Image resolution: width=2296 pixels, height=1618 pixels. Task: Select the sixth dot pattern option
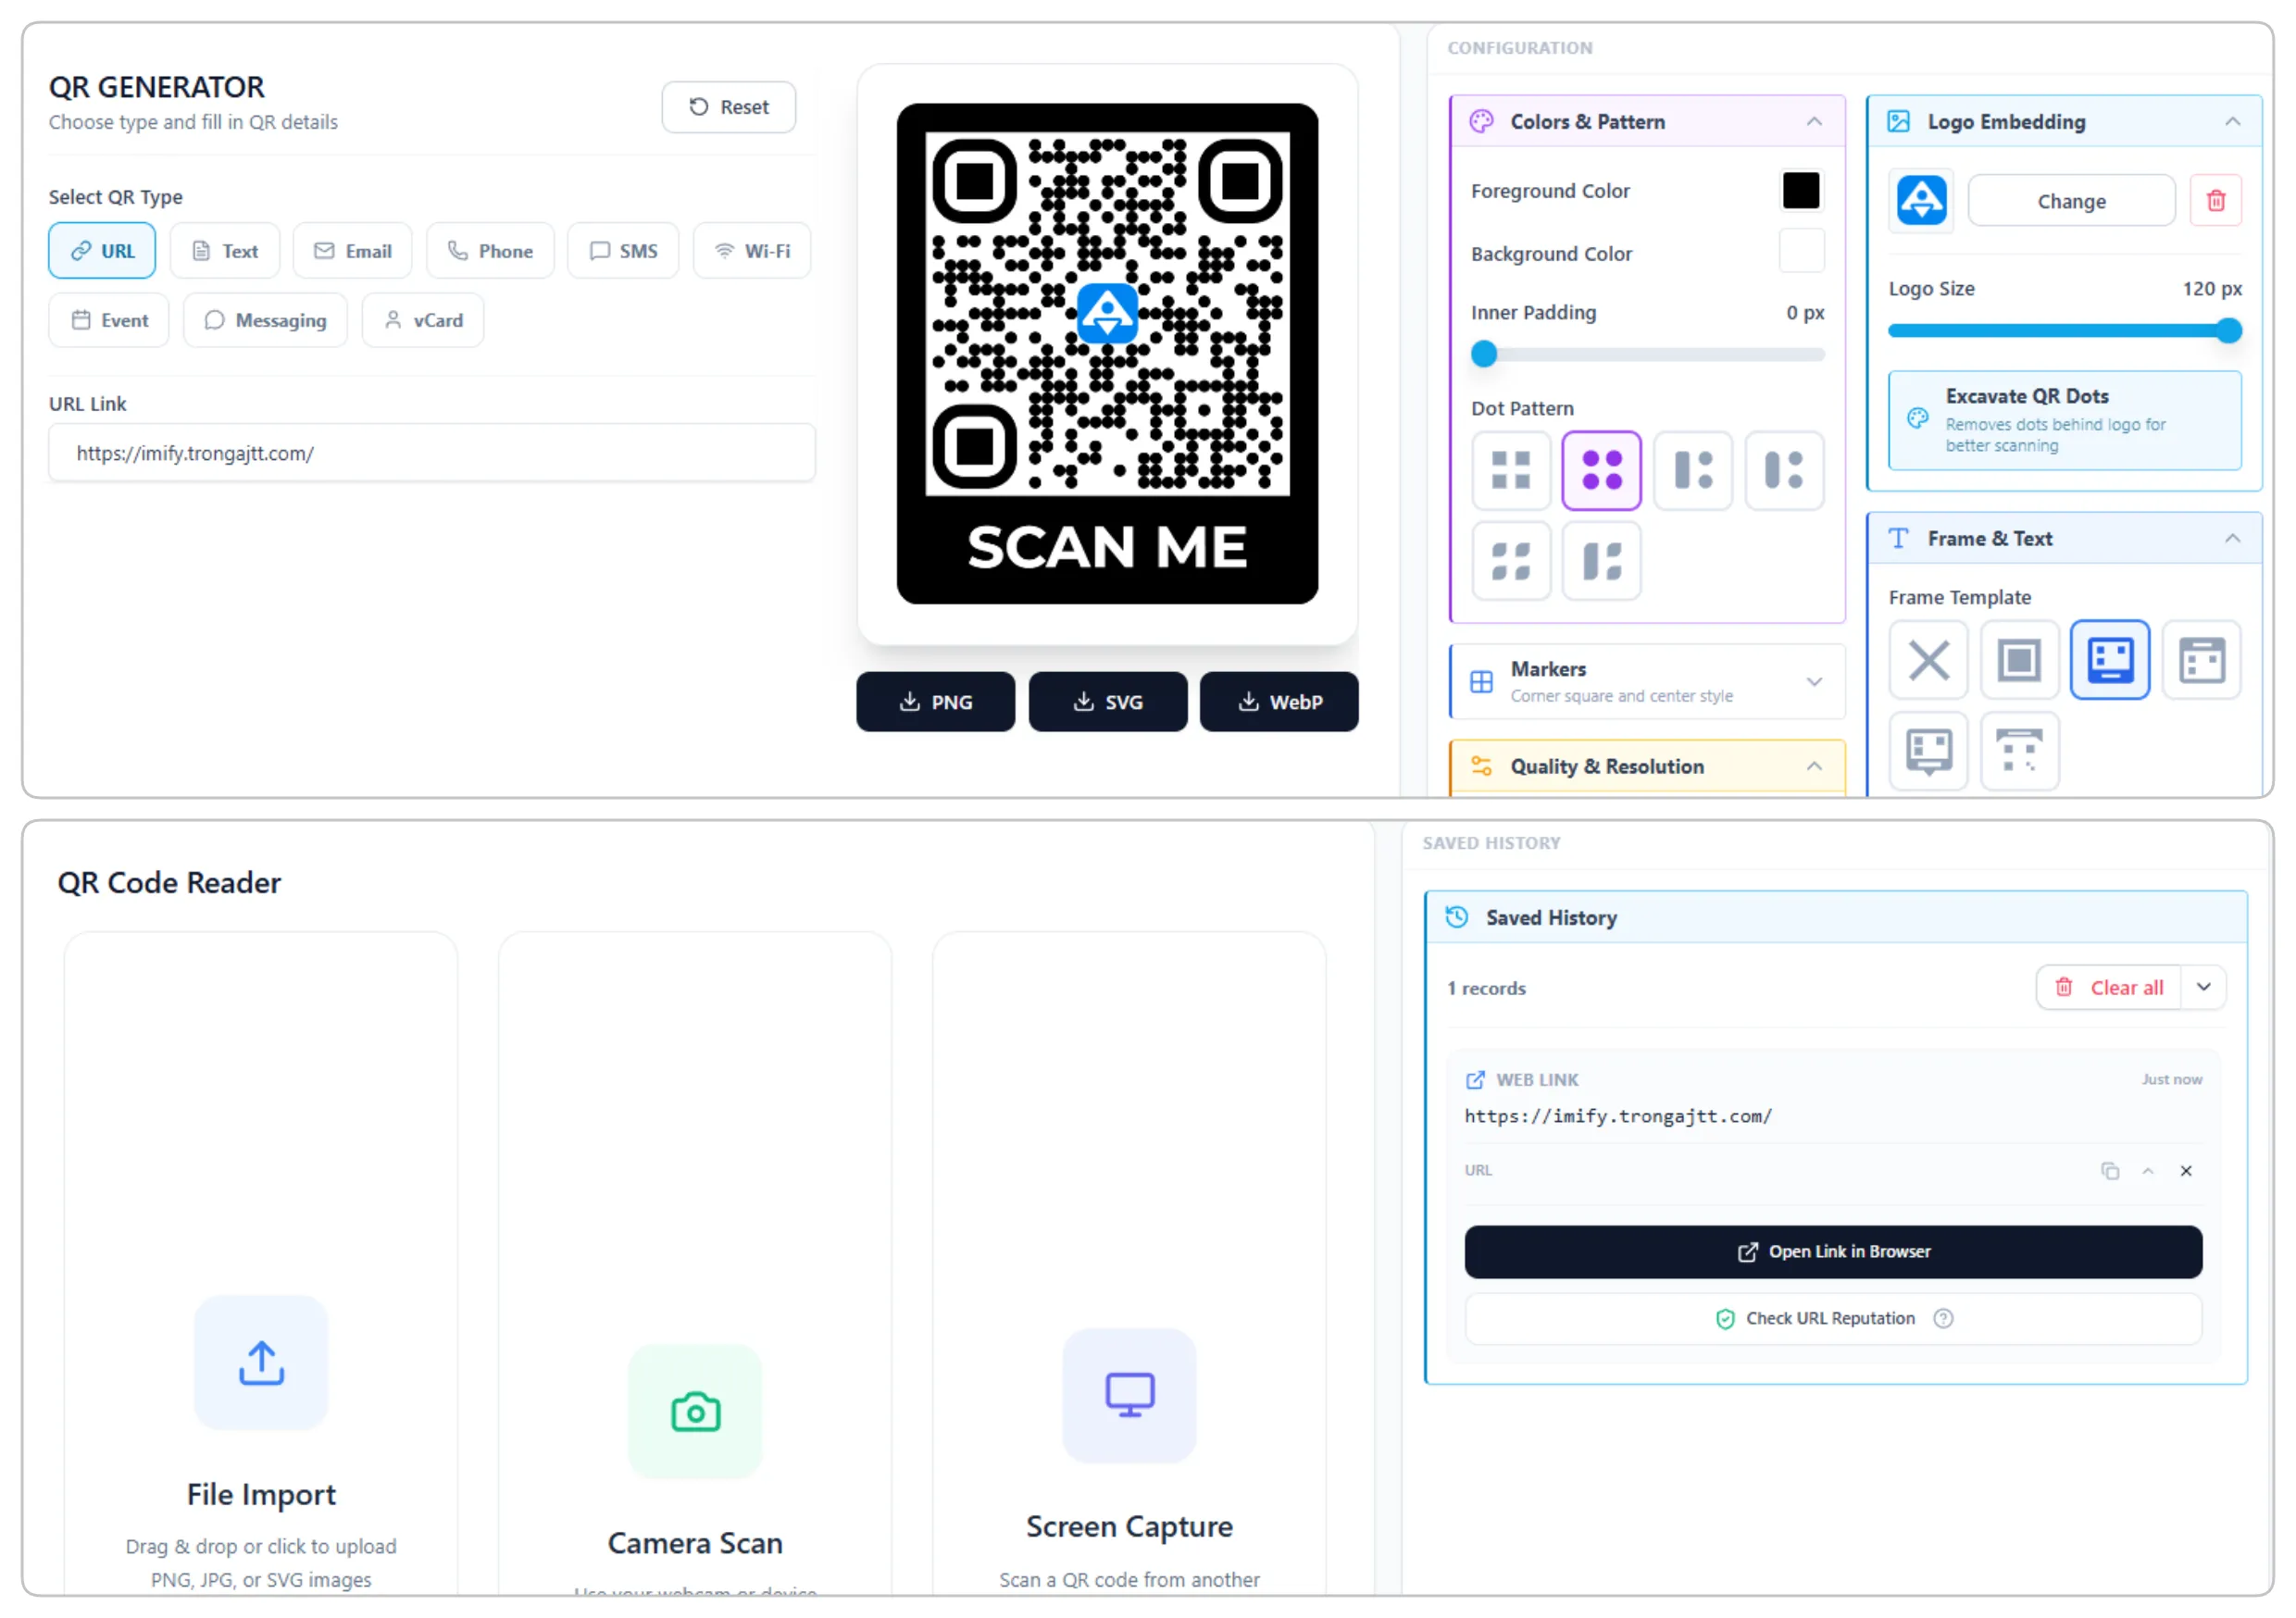(x=1601, y=561)
